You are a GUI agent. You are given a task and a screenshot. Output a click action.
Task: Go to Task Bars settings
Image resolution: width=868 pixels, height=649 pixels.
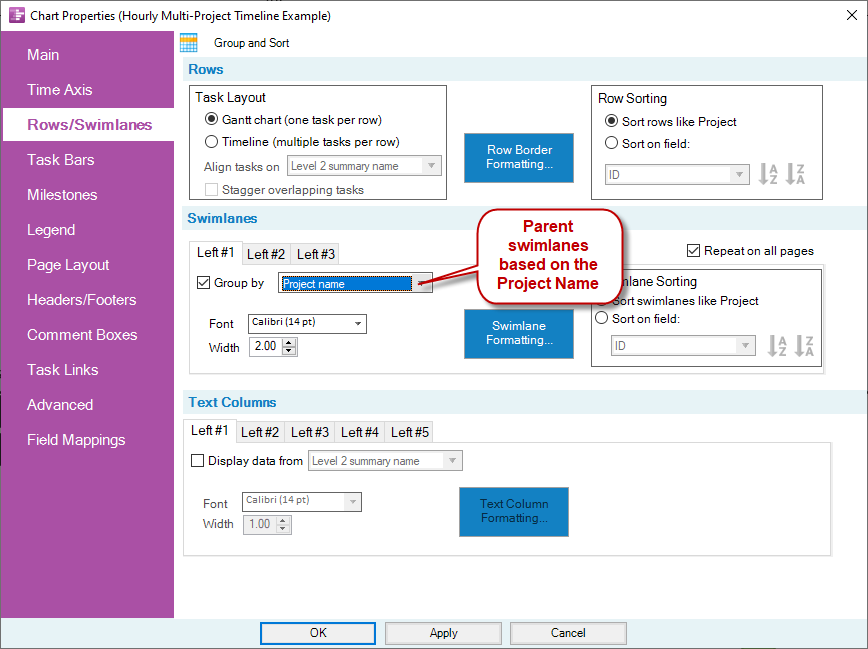click(x=61, y=159)
